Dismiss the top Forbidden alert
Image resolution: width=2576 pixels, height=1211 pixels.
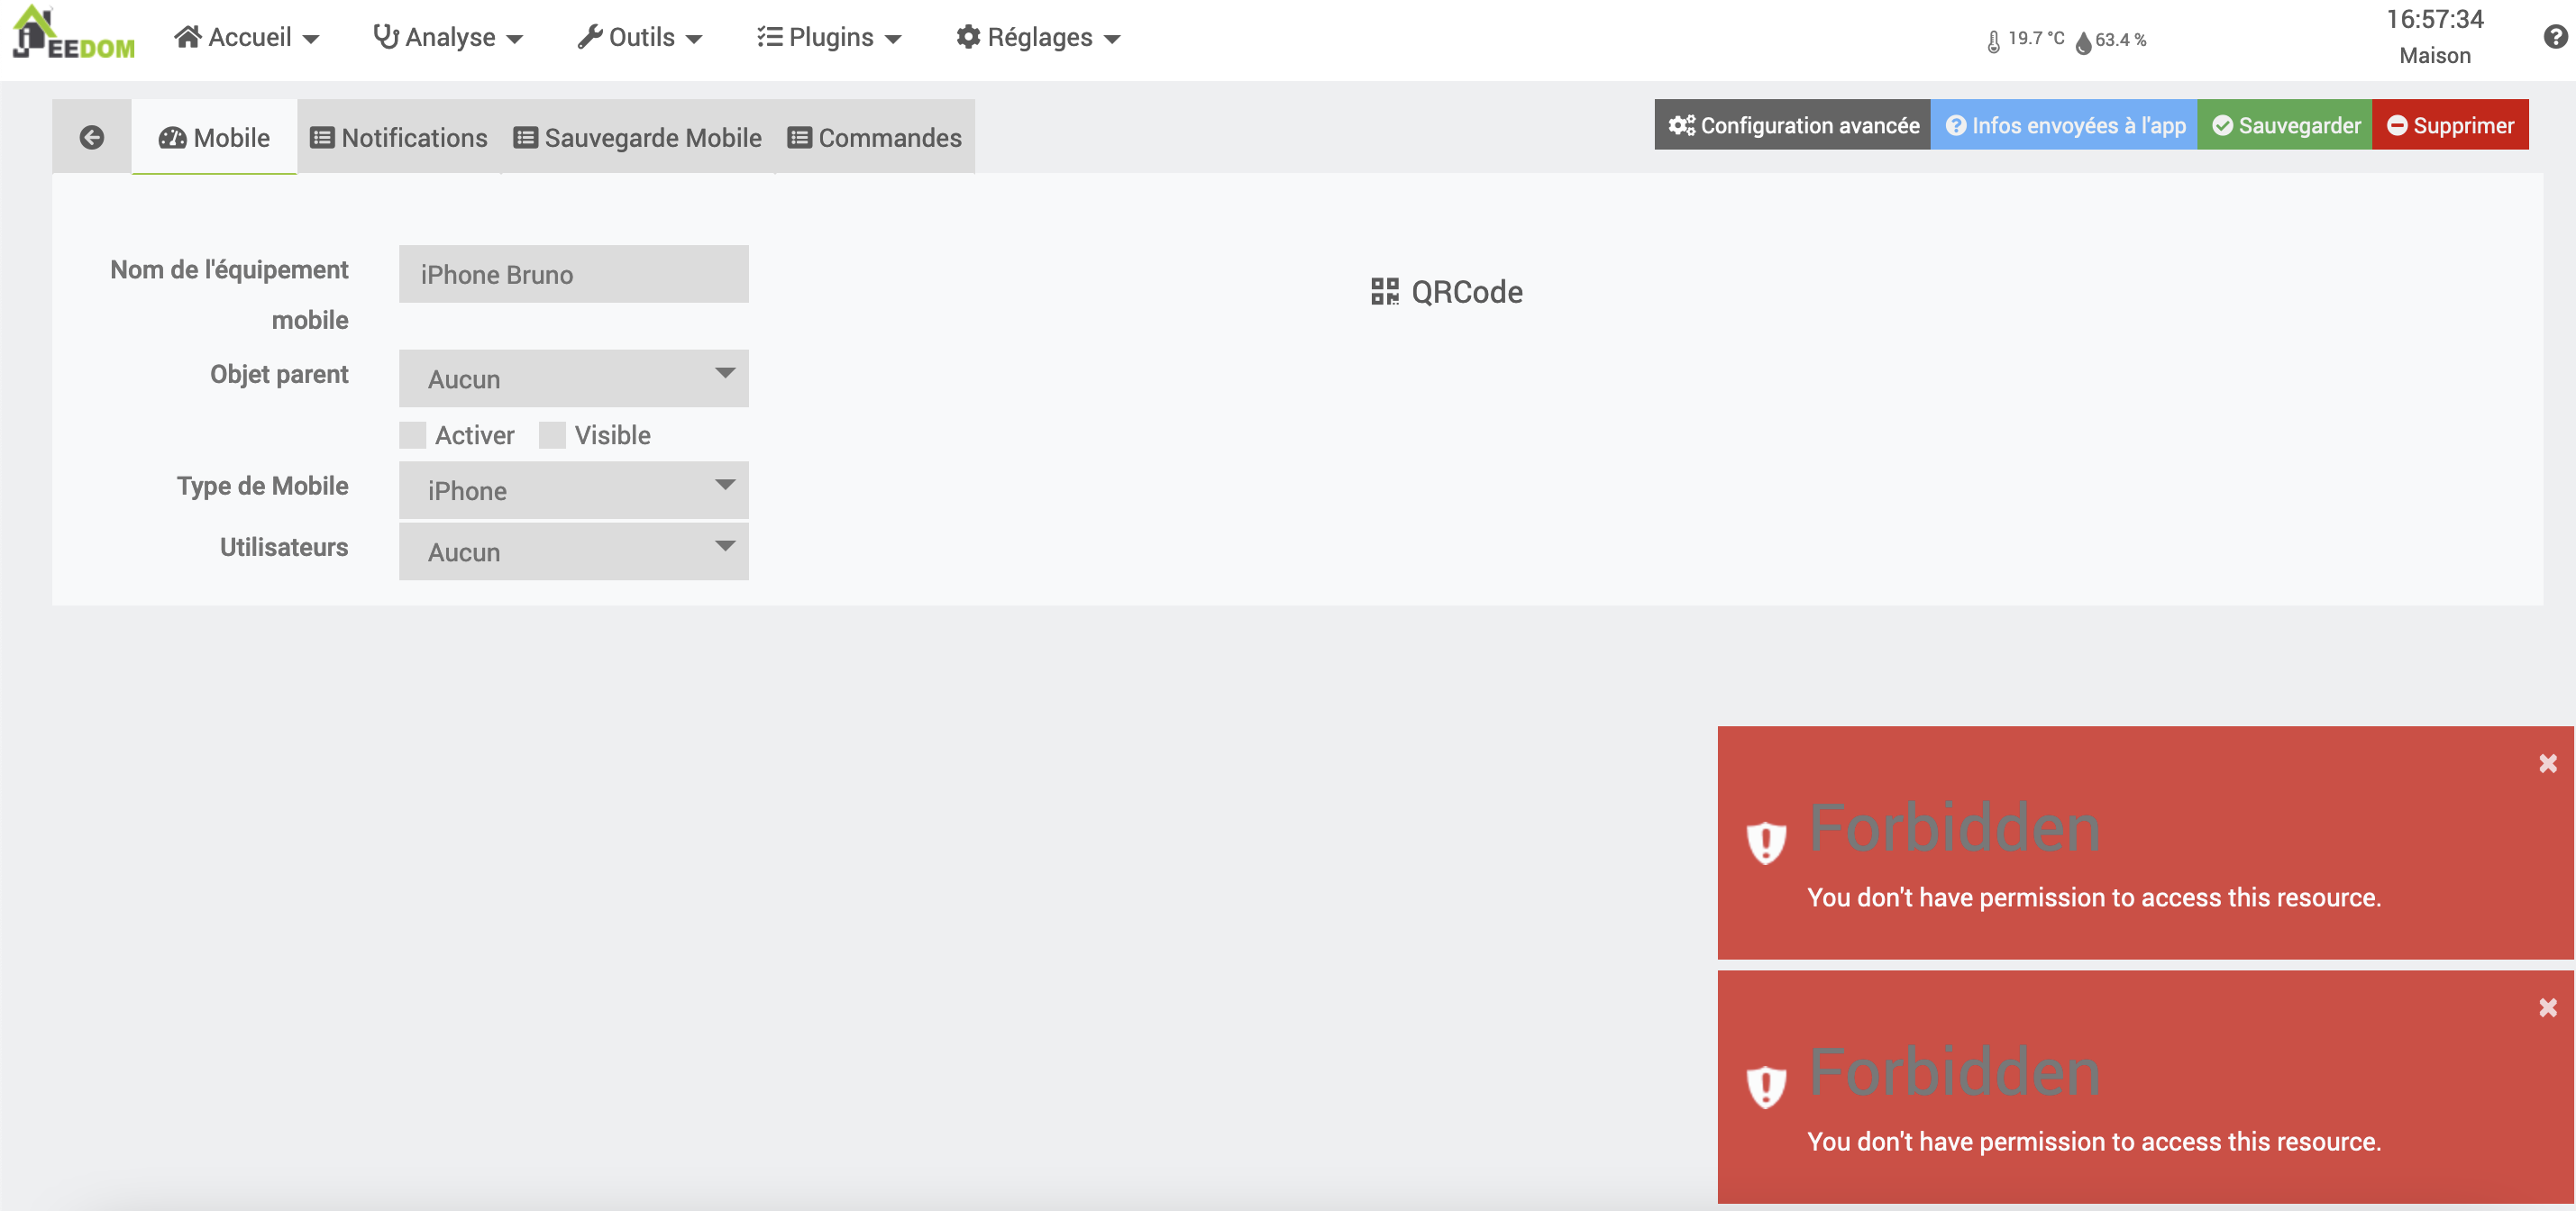(2547, 764)
